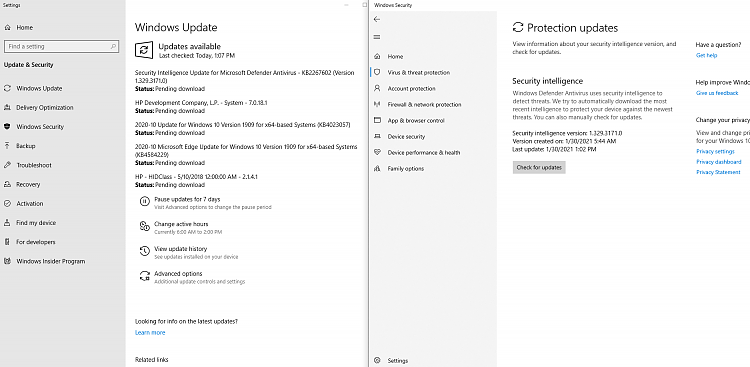Click the Last checked Today 1:07 PM text
750x367 pixels.
(197, 56)
